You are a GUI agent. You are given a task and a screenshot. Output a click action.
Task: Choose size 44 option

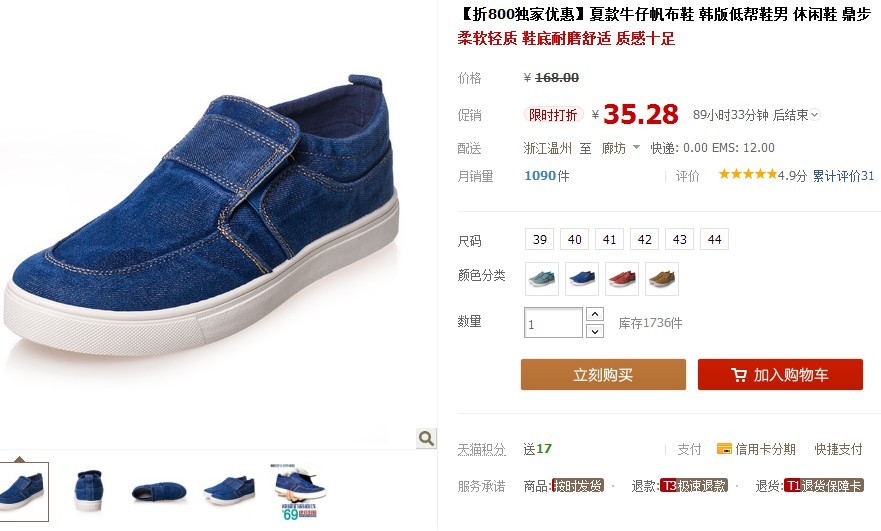[x=714, y=239]
